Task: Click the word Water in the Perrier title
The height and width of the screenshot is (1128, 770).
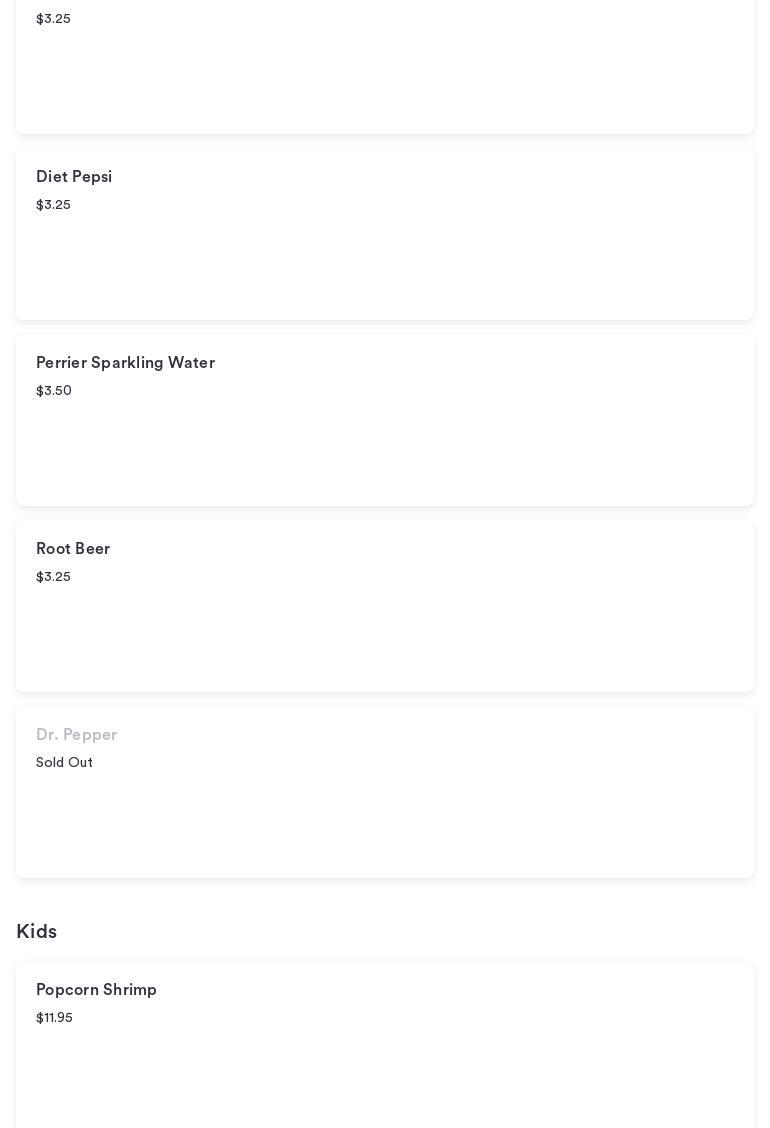Action: pyautogui.click(x=191, y=363)
